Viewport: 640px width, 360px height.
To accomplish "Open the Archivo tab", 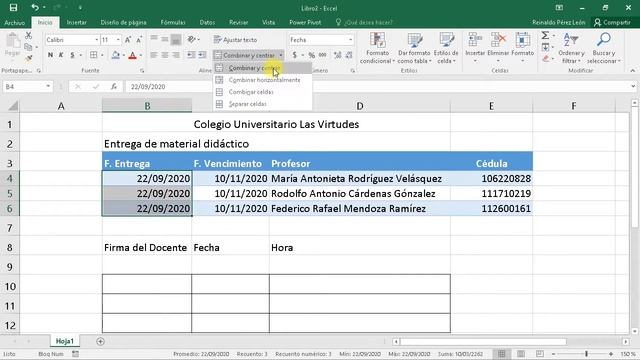I will [15, 22].
